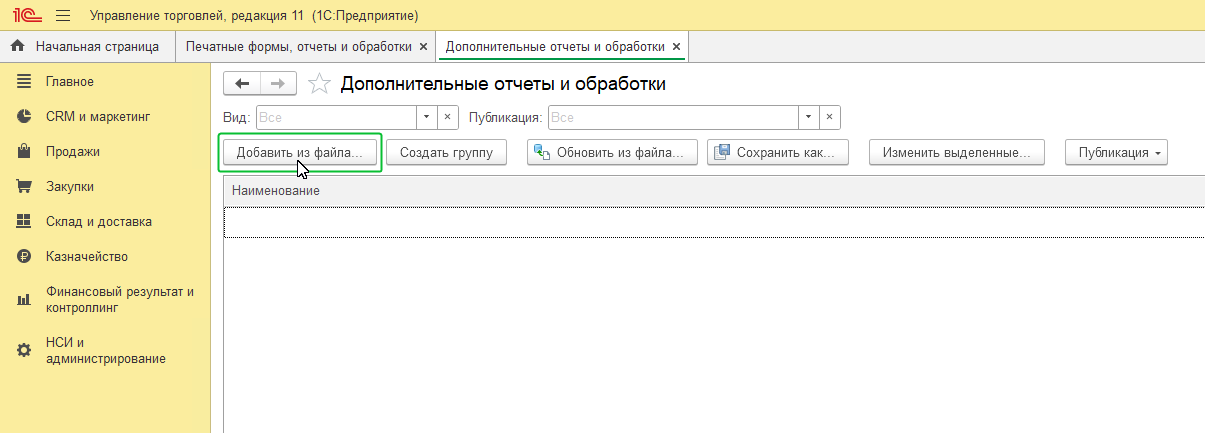
Task: Clear the Вид filter field
Action: pyautogui.click(x=448, y=117)
